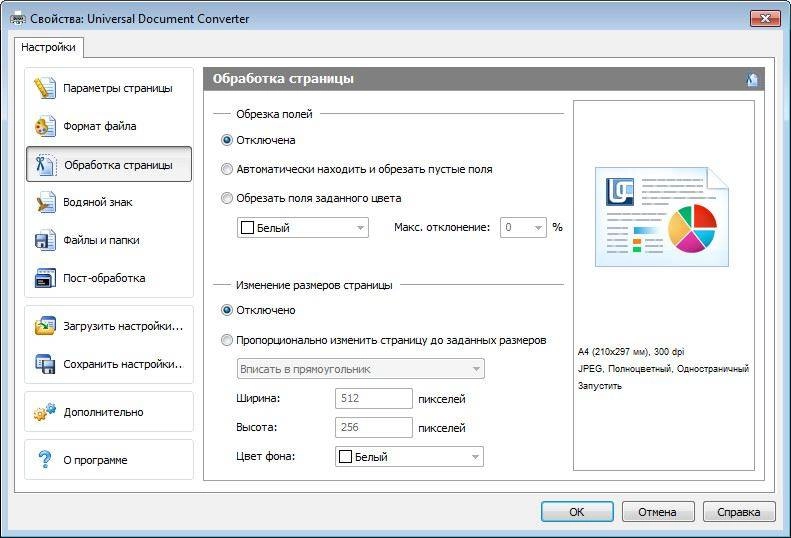791x538 pixels.
Task: Click the Дополнительно gears icon
Action: click(x=45, y=412)
